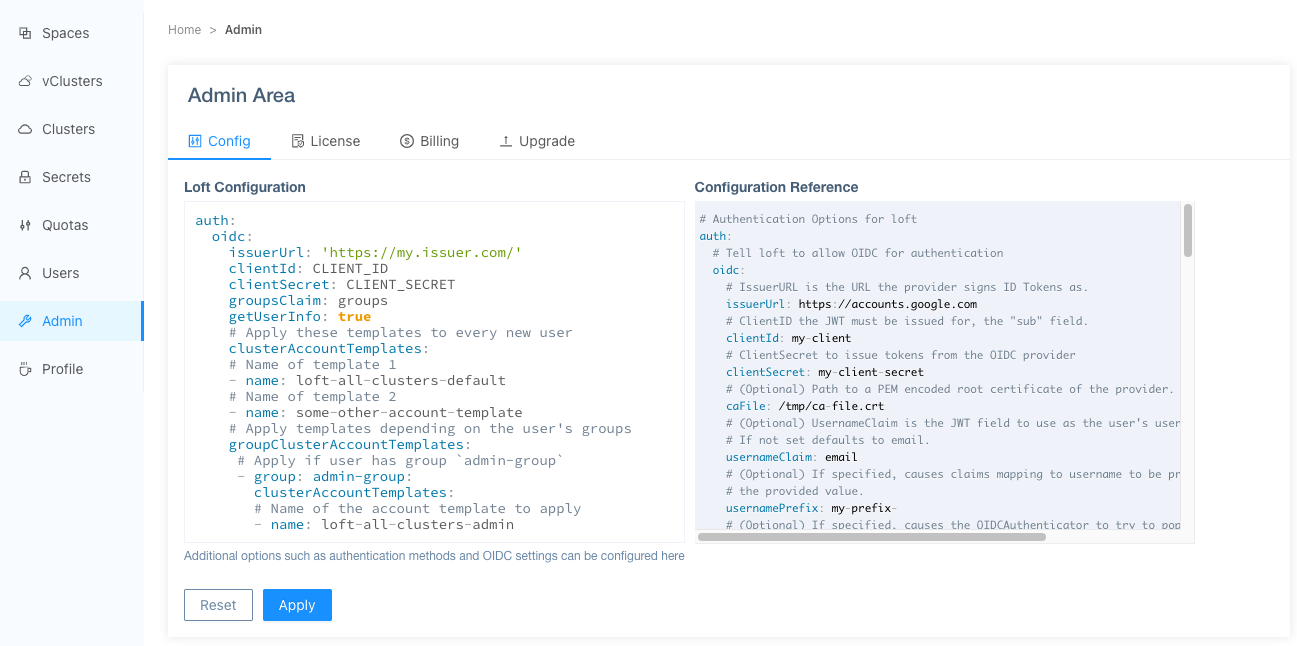The image size is (1297, 646).
Task: Click the 'Additional options' help text
Action: tap(434, 556)
